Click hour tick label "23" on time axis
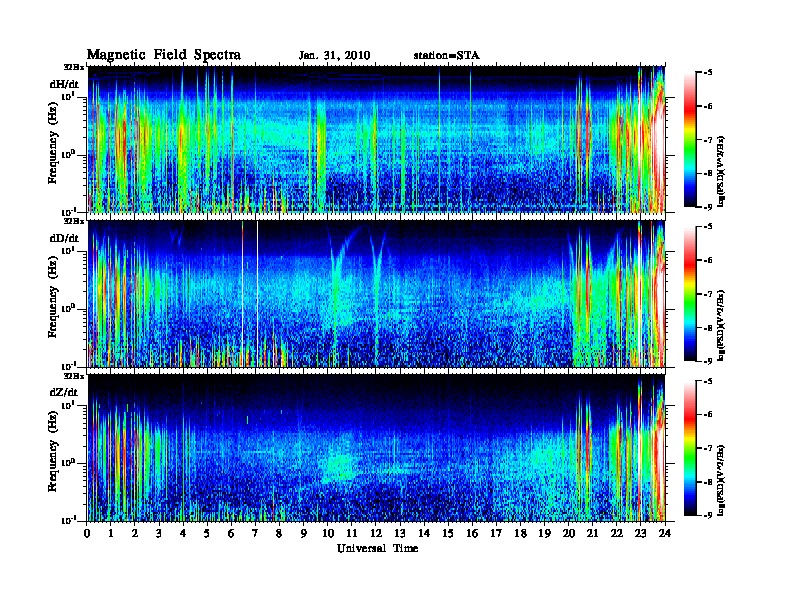 [x=640, y=533]
